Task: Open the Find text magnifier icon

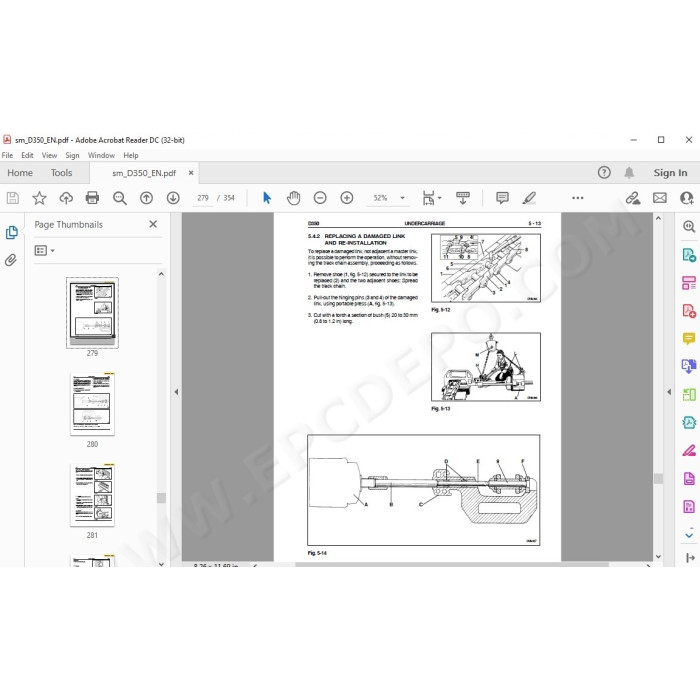Action: coord(119,198)
